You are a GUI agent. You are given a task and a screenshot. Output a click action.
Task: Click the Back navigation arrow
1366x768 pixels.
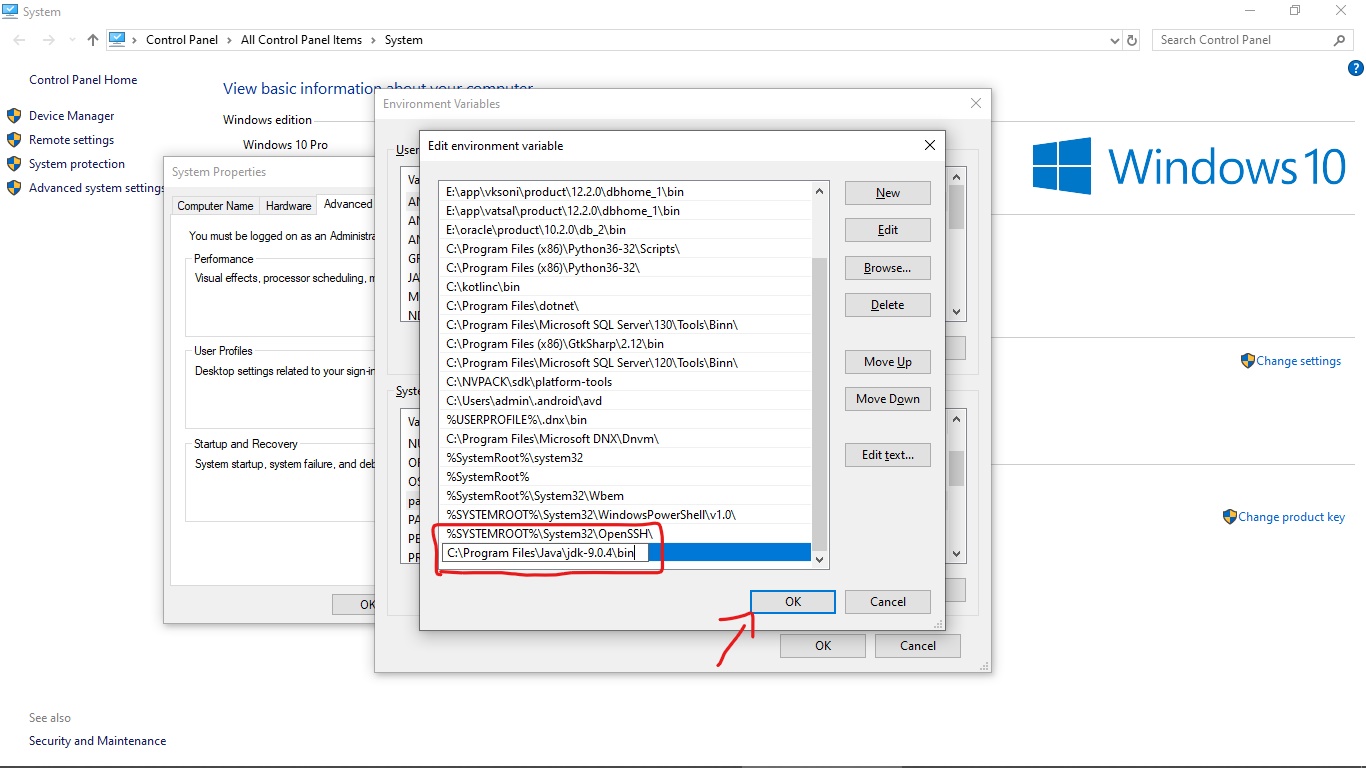(x=20, y=40)
